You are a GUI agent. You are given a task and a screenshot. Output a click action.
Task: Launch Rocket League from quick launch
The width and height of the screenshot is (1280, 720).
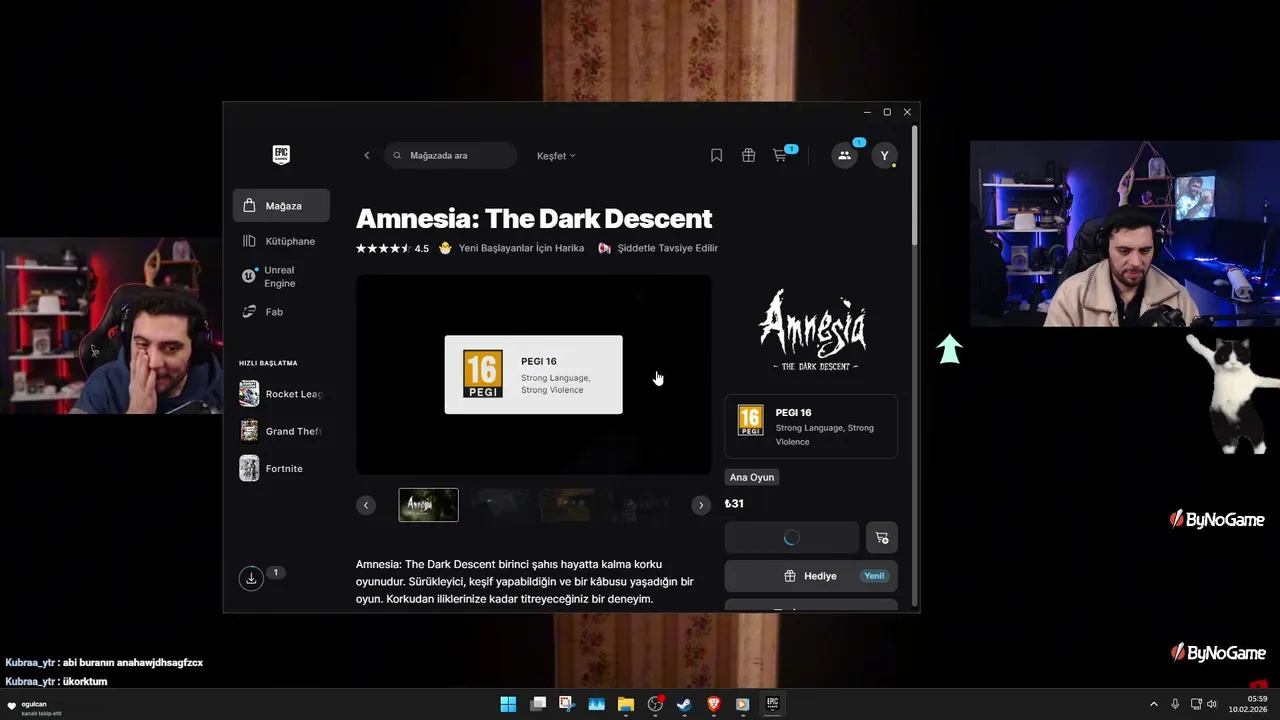pyautogui.click(x=281, y=394)
